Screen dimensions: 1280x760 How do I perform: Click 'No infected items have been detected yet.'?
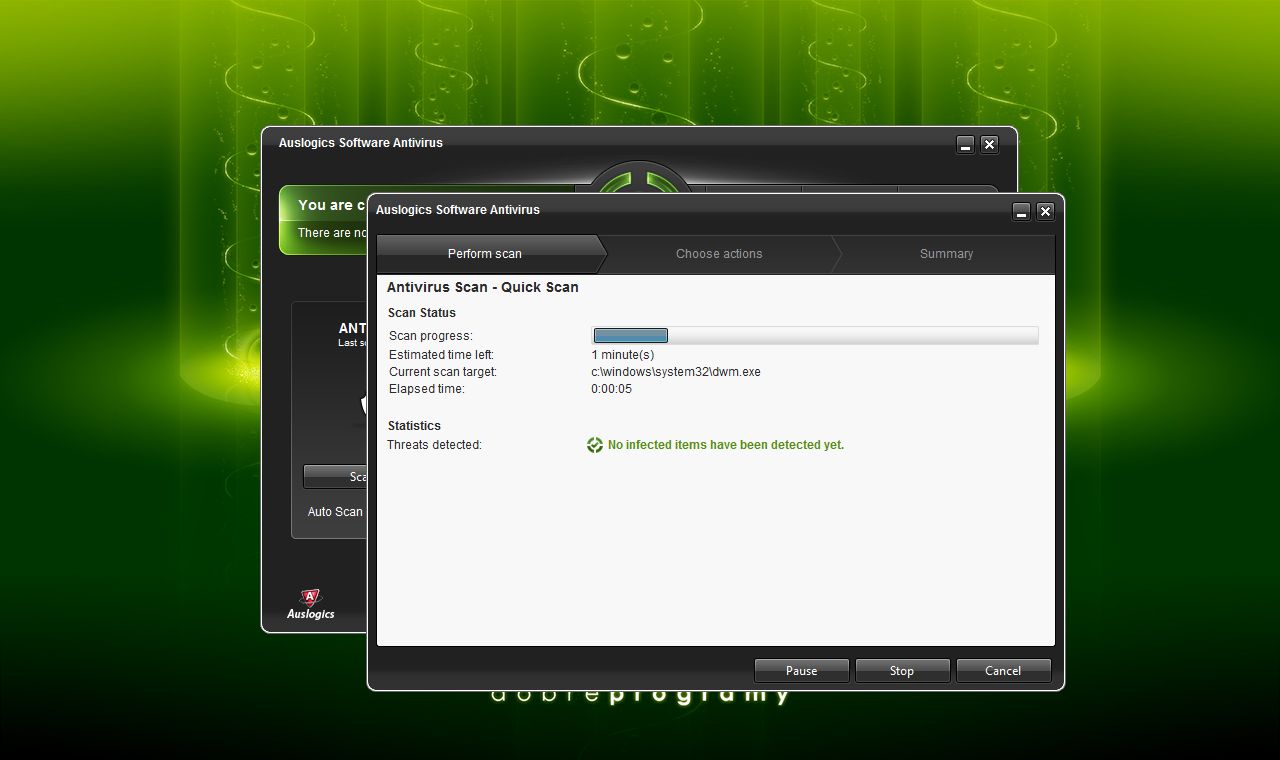(x=726, y=445)
